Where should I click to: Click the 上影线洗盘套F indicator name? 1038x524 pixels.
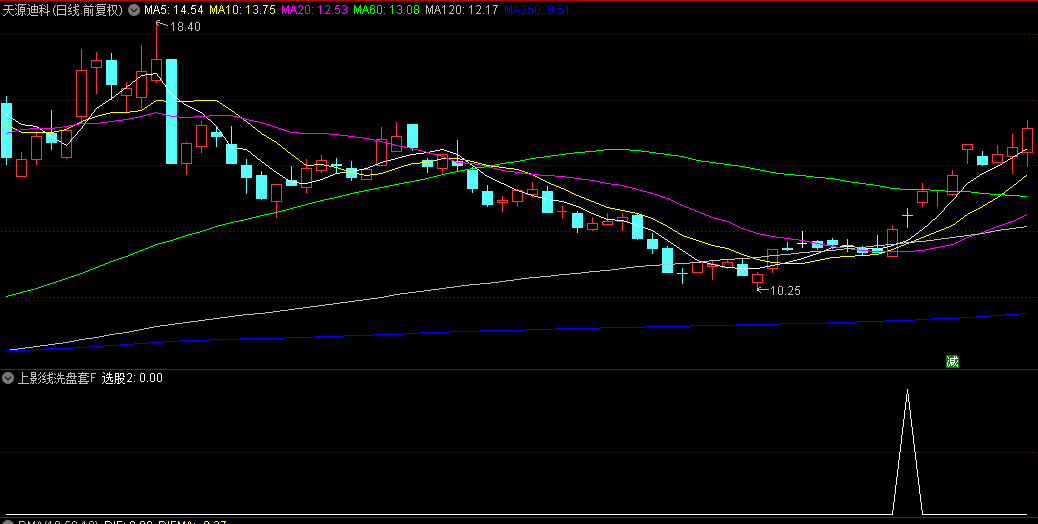57,378
